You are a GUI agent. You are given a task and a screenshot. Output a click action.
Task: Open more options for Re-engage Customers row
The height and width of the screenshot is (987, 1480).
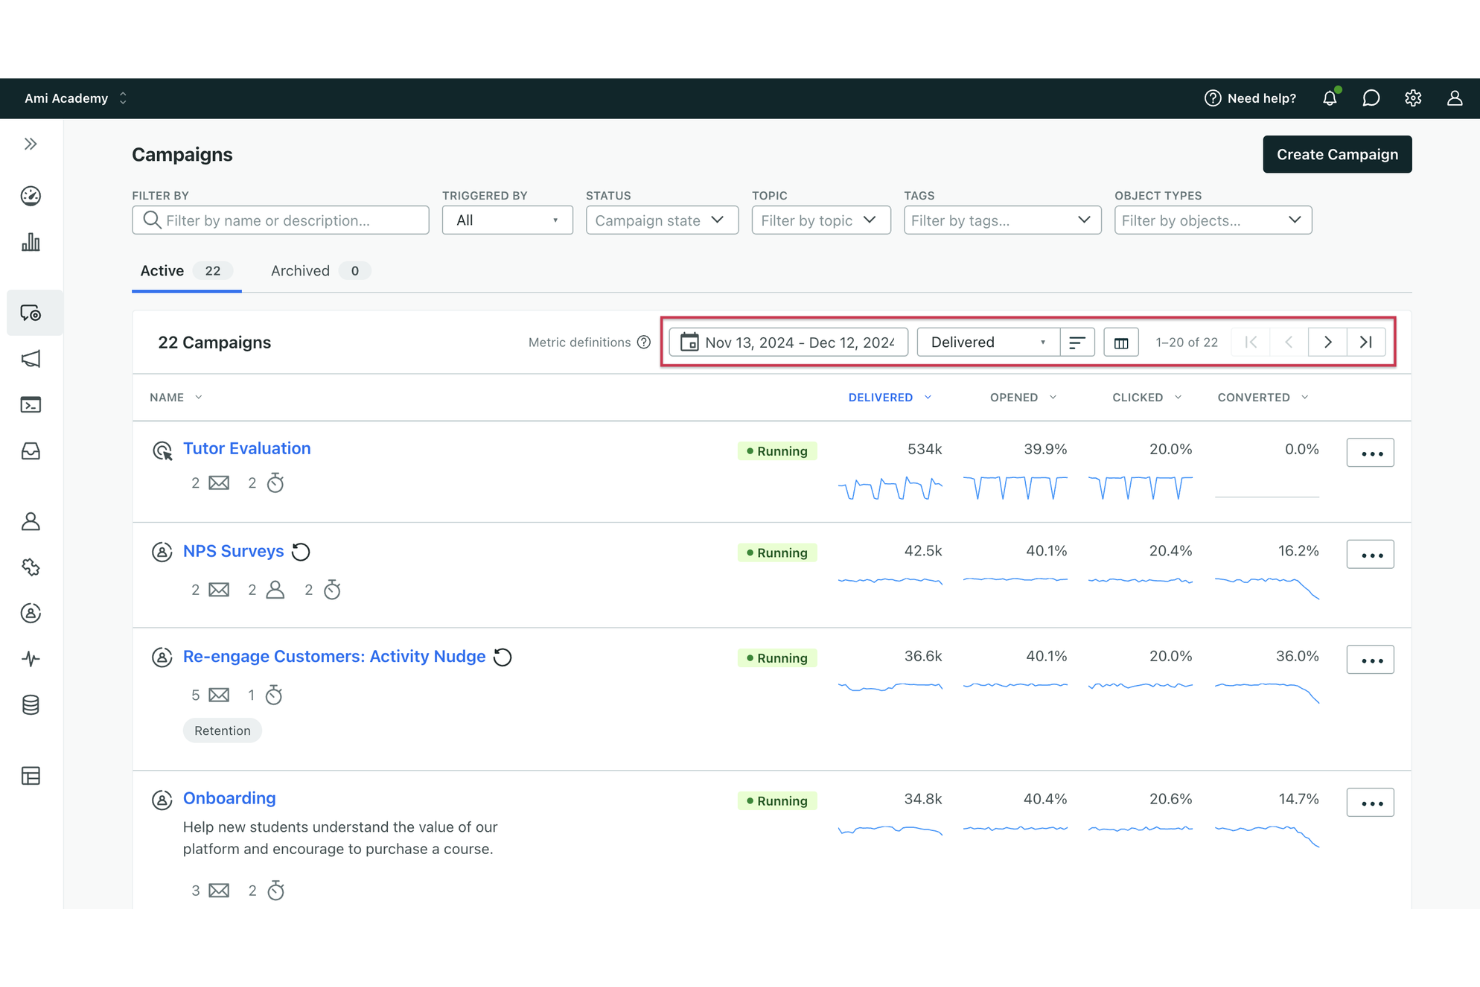pos(1370,660)
